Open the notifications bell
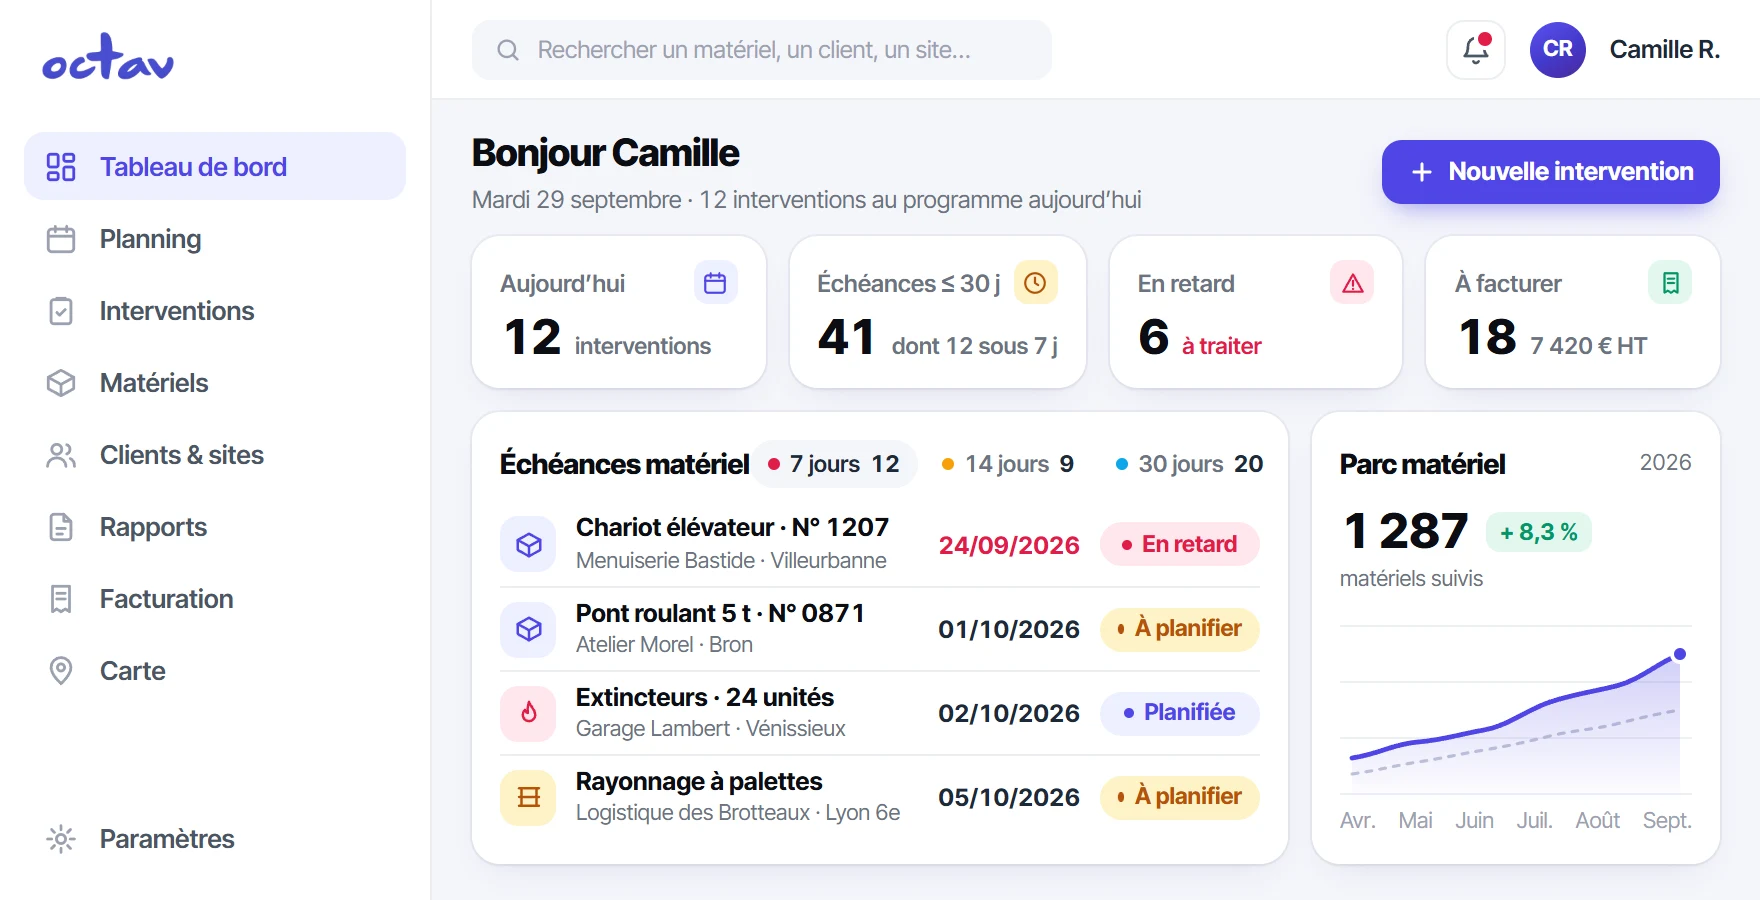The width and height of the screenshot is (1760, 900). coord(1476,50)
